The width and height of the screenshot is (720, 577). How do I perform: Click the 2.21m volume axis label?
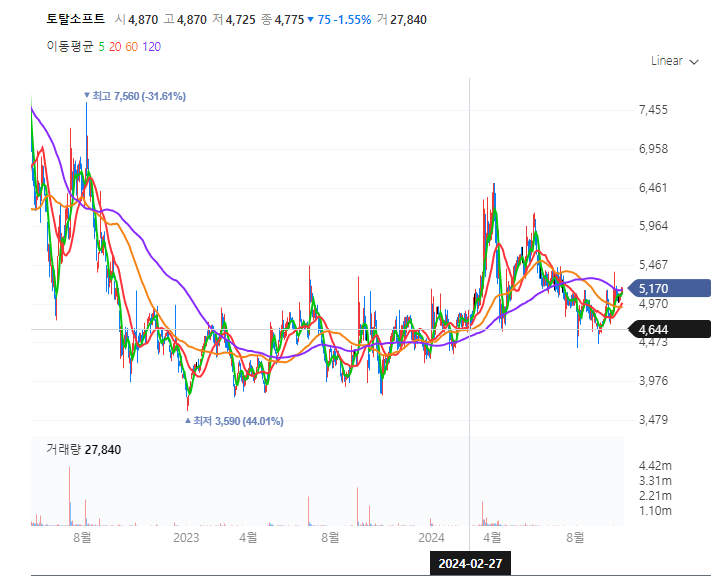coord(655,496)
